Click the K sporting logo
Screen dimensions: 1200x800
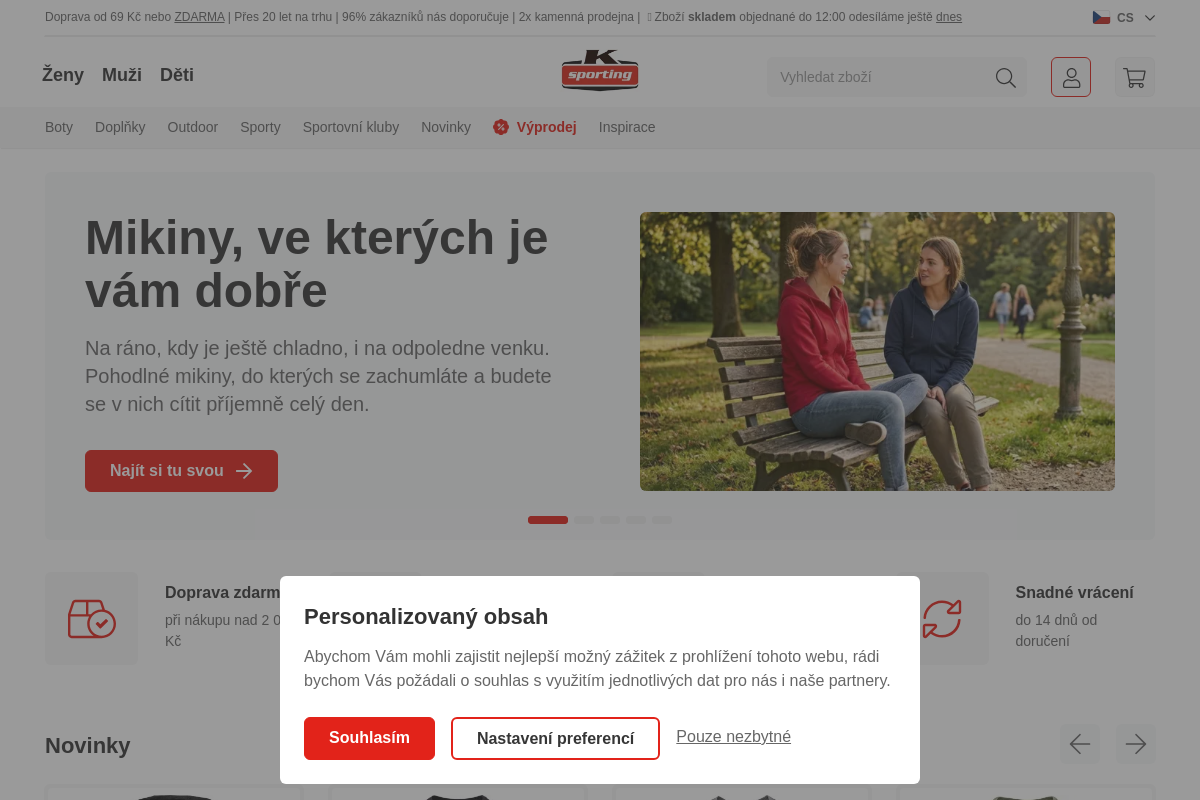(600, 71)
